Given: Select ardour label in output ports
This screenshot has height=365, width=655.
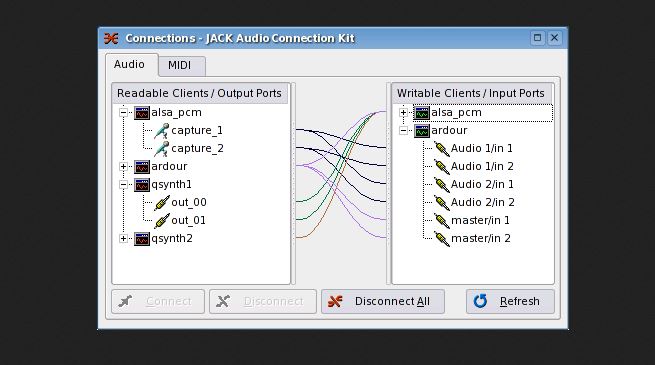Looking at the screenshot, I should click(169, 167).
